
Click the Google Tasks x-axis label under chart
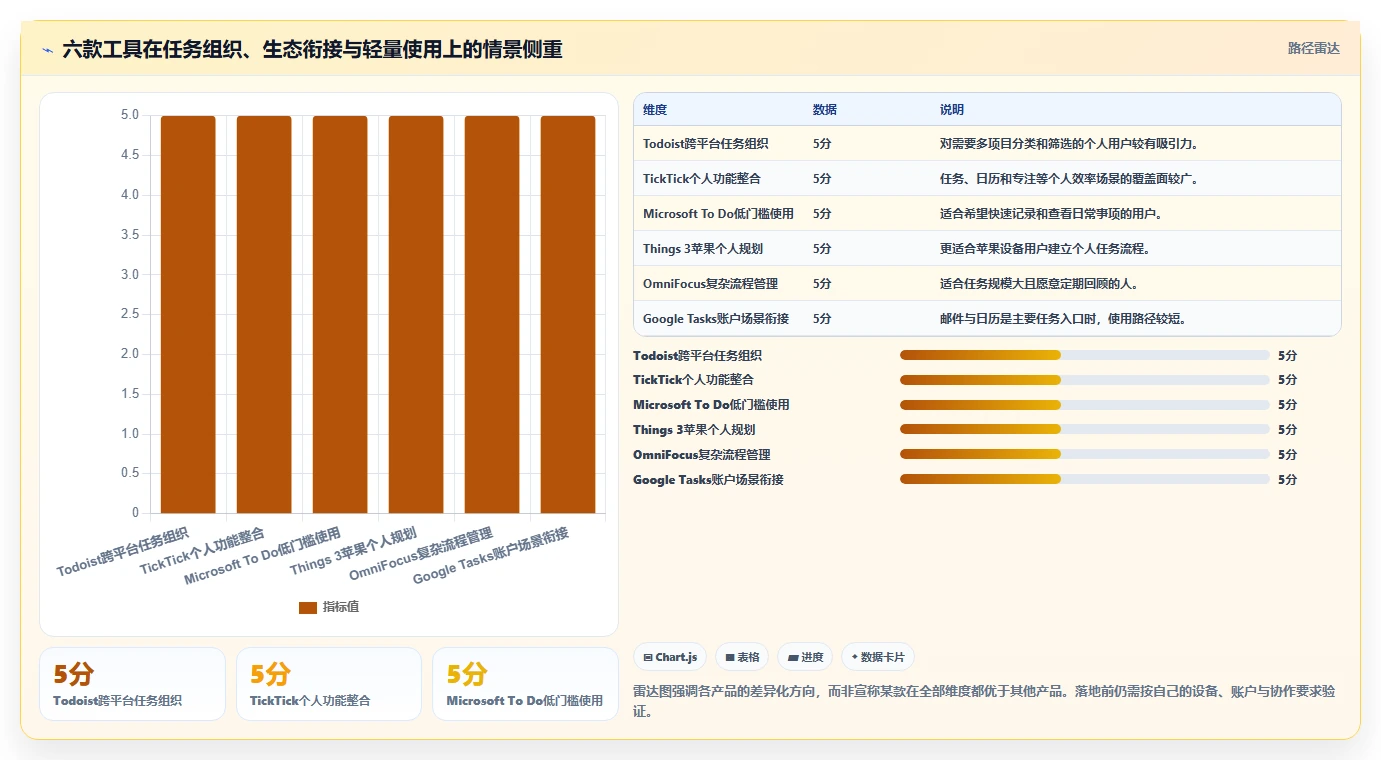pyautogui.click(x=491, y=556)
